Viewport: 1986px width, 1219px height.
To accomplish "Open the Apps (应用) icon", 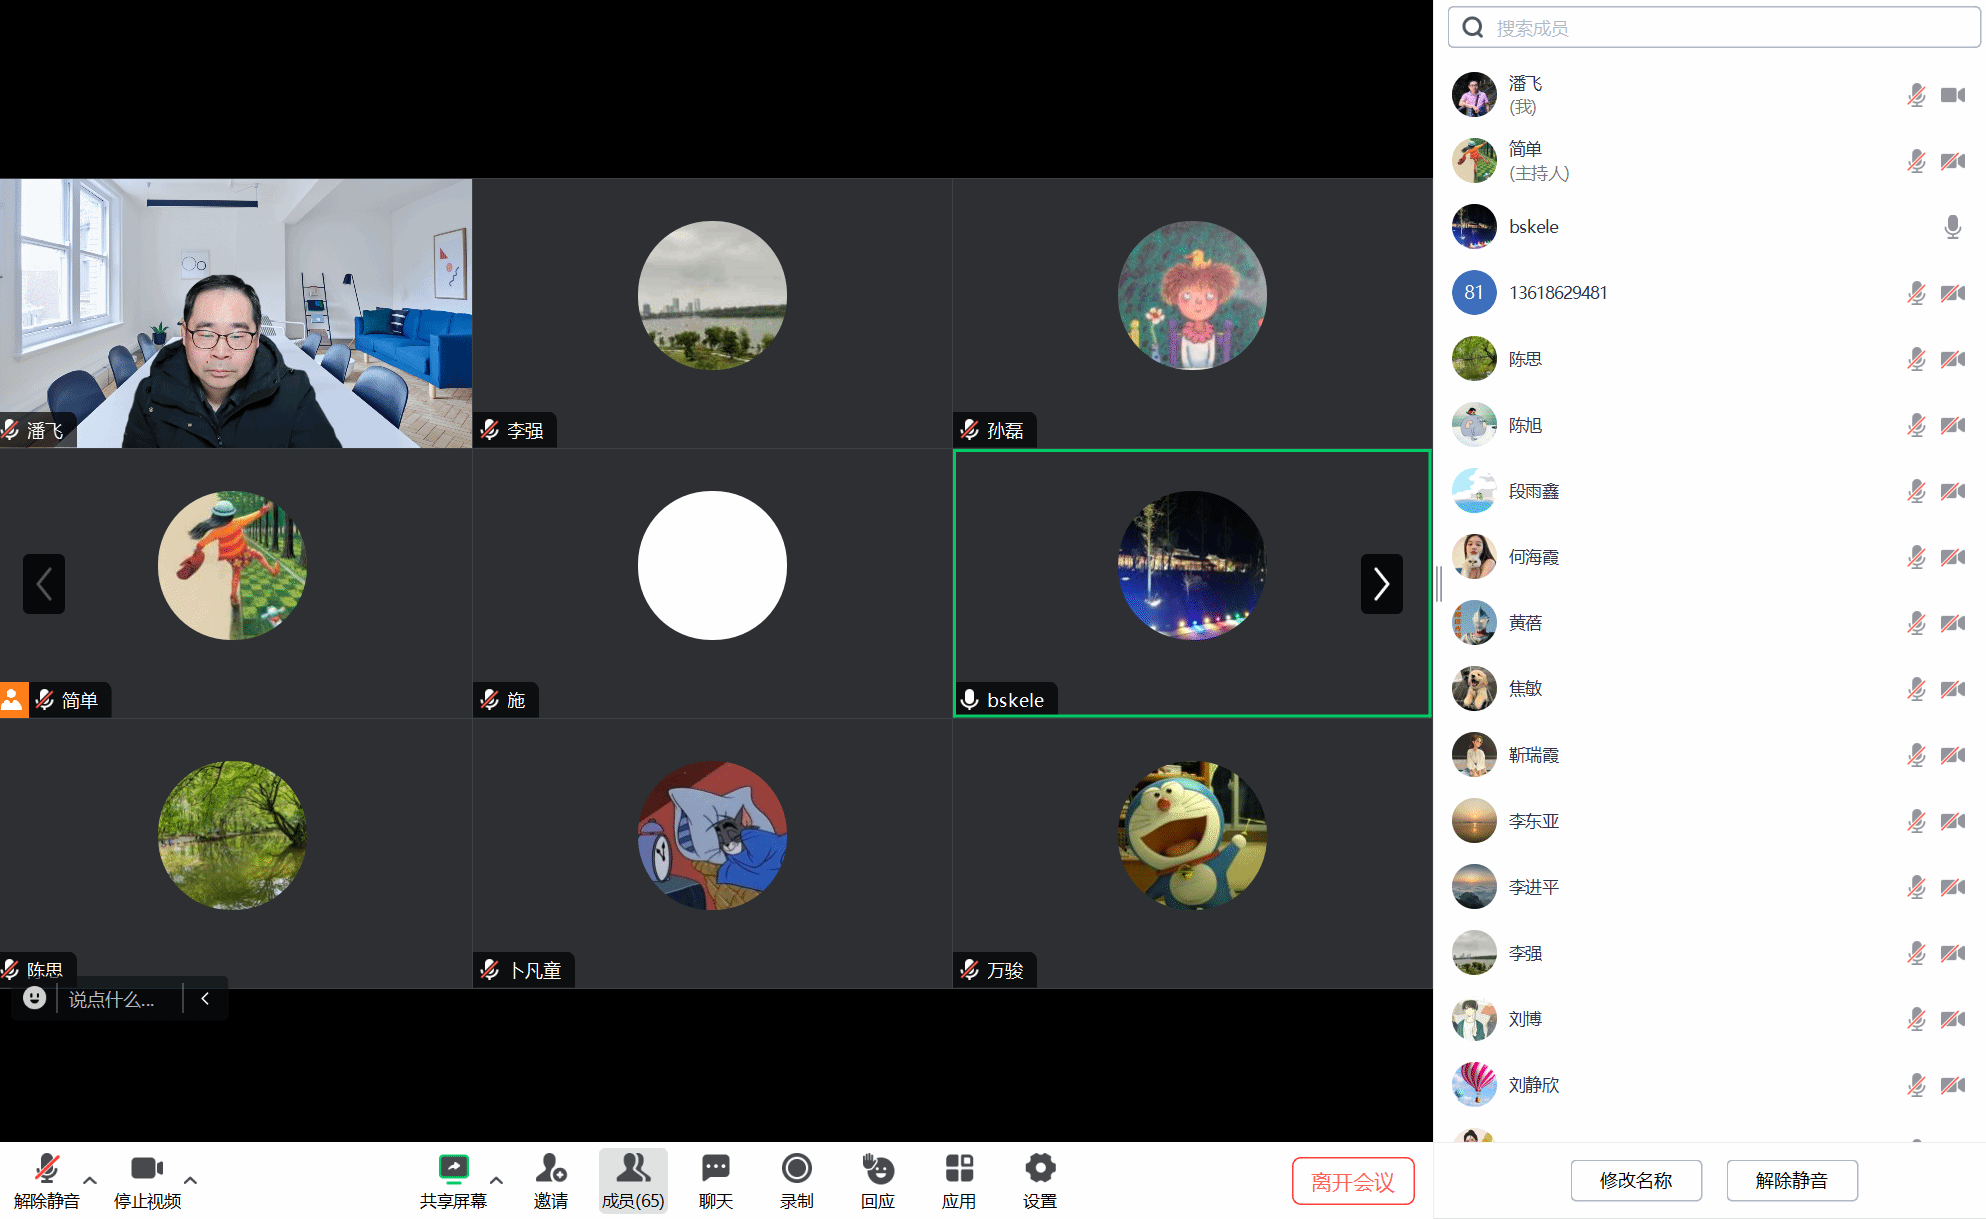I will tap(958, 1169).
